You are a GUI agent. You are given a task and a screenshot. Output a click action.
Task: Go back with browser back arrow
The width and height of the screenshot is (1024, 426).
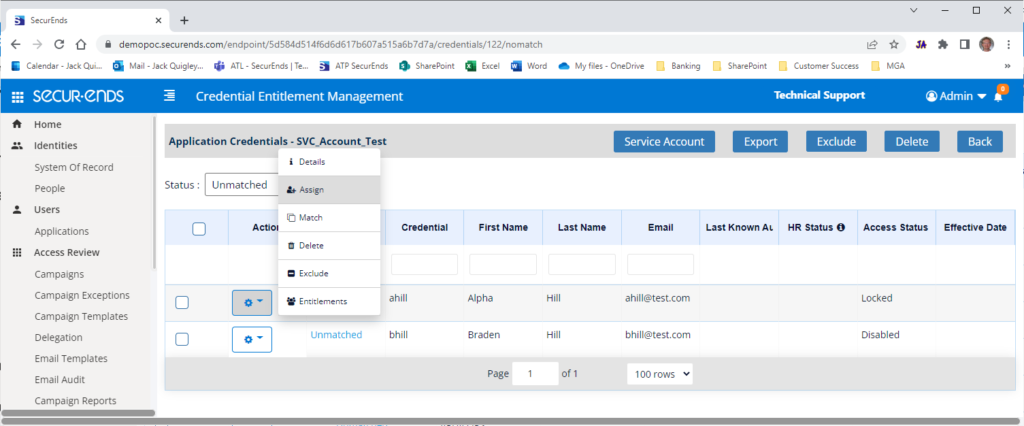16,44
